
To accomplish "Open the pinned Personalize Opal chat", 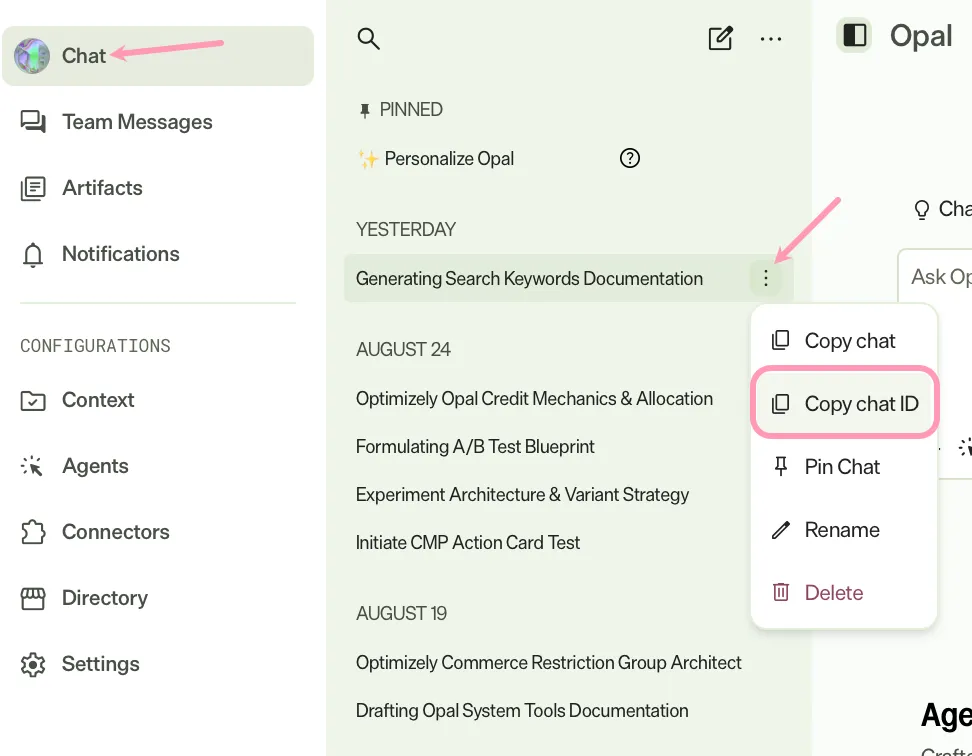I will point(449,159).
